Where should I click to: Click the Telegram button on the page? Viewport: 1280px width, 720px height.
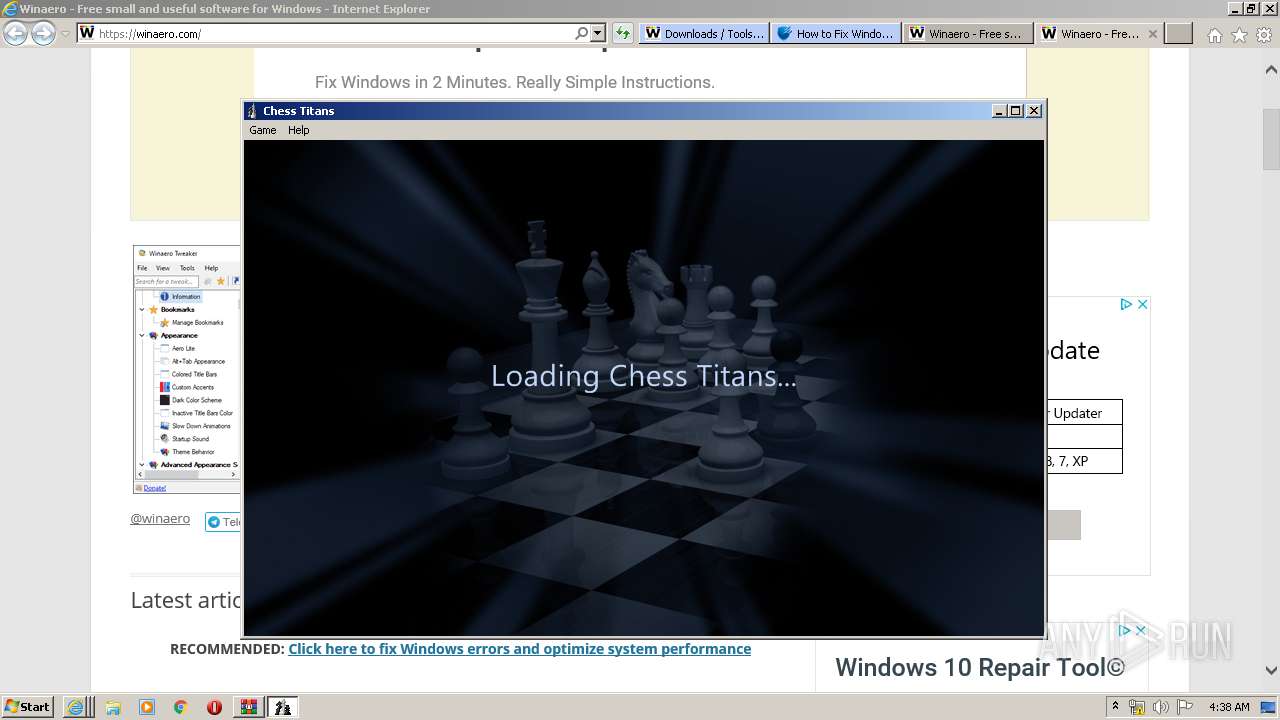pyautogui.click(x=223, y=522)
